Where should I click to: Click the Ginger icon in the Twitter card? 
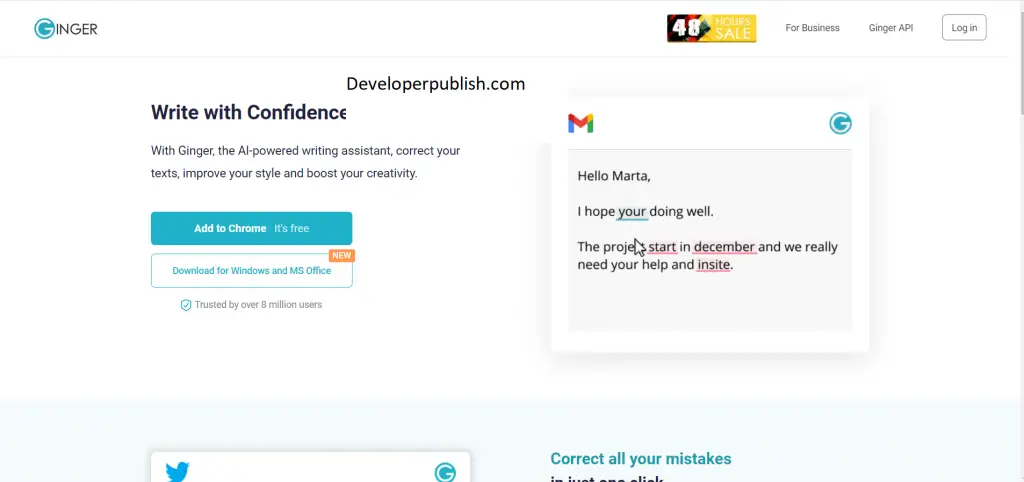click(445, 472)
